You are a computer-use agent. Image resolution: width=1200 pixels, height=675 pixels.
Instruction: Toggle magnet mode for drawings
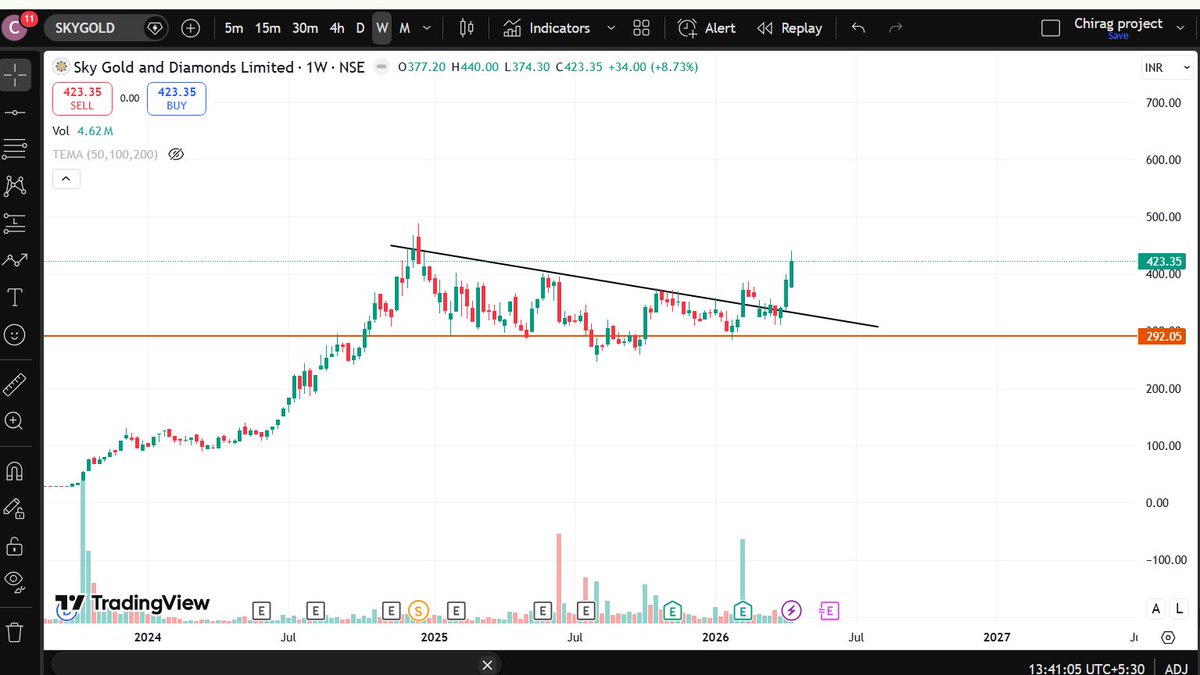pos(15,470)
